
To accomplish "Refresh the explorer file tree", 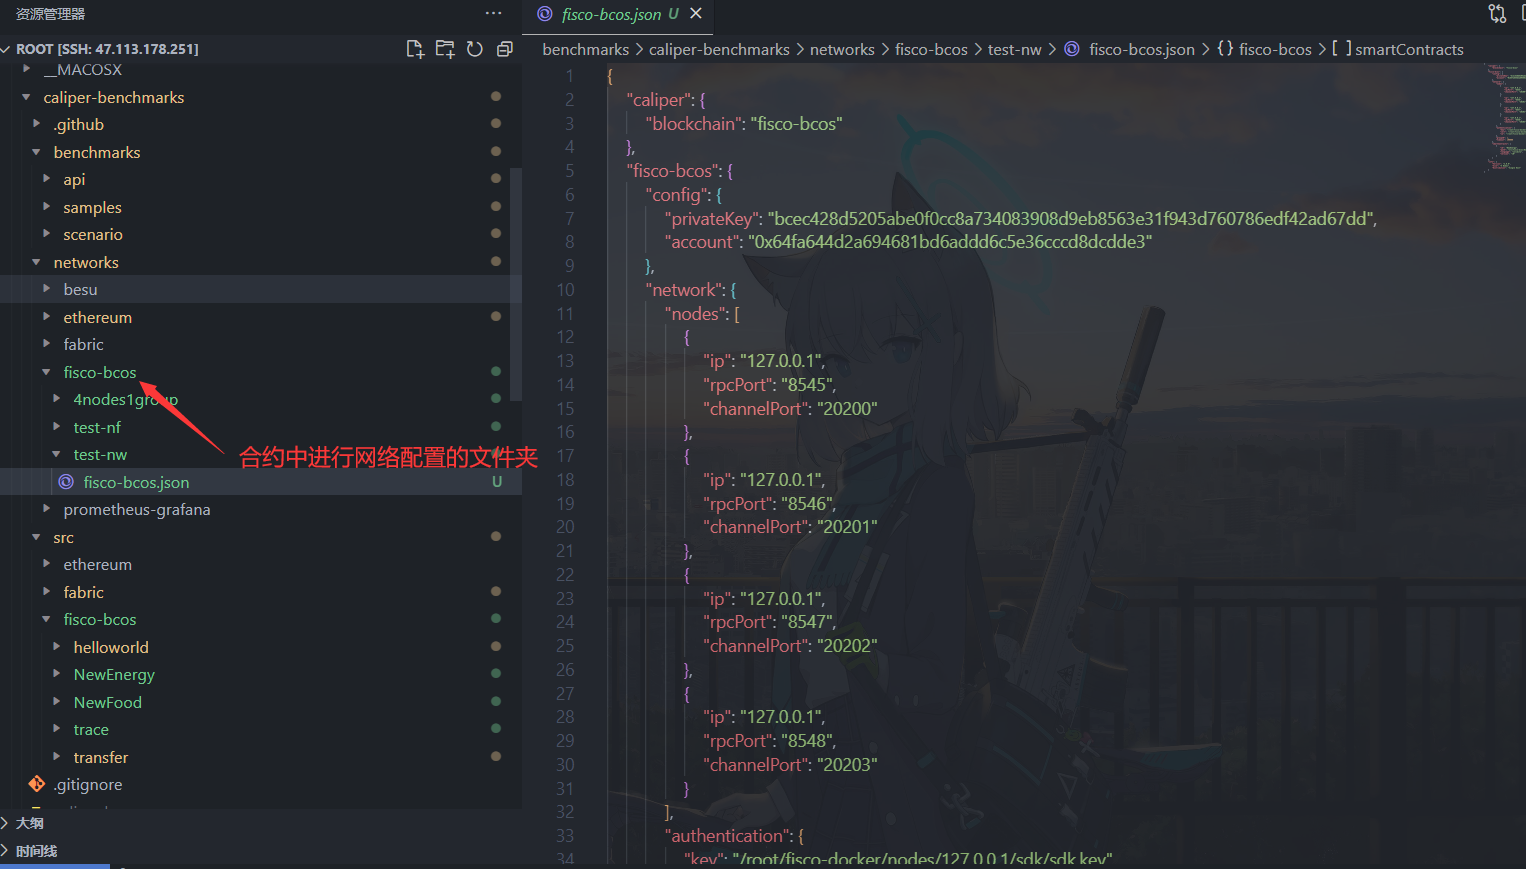I will click(475, 49).
